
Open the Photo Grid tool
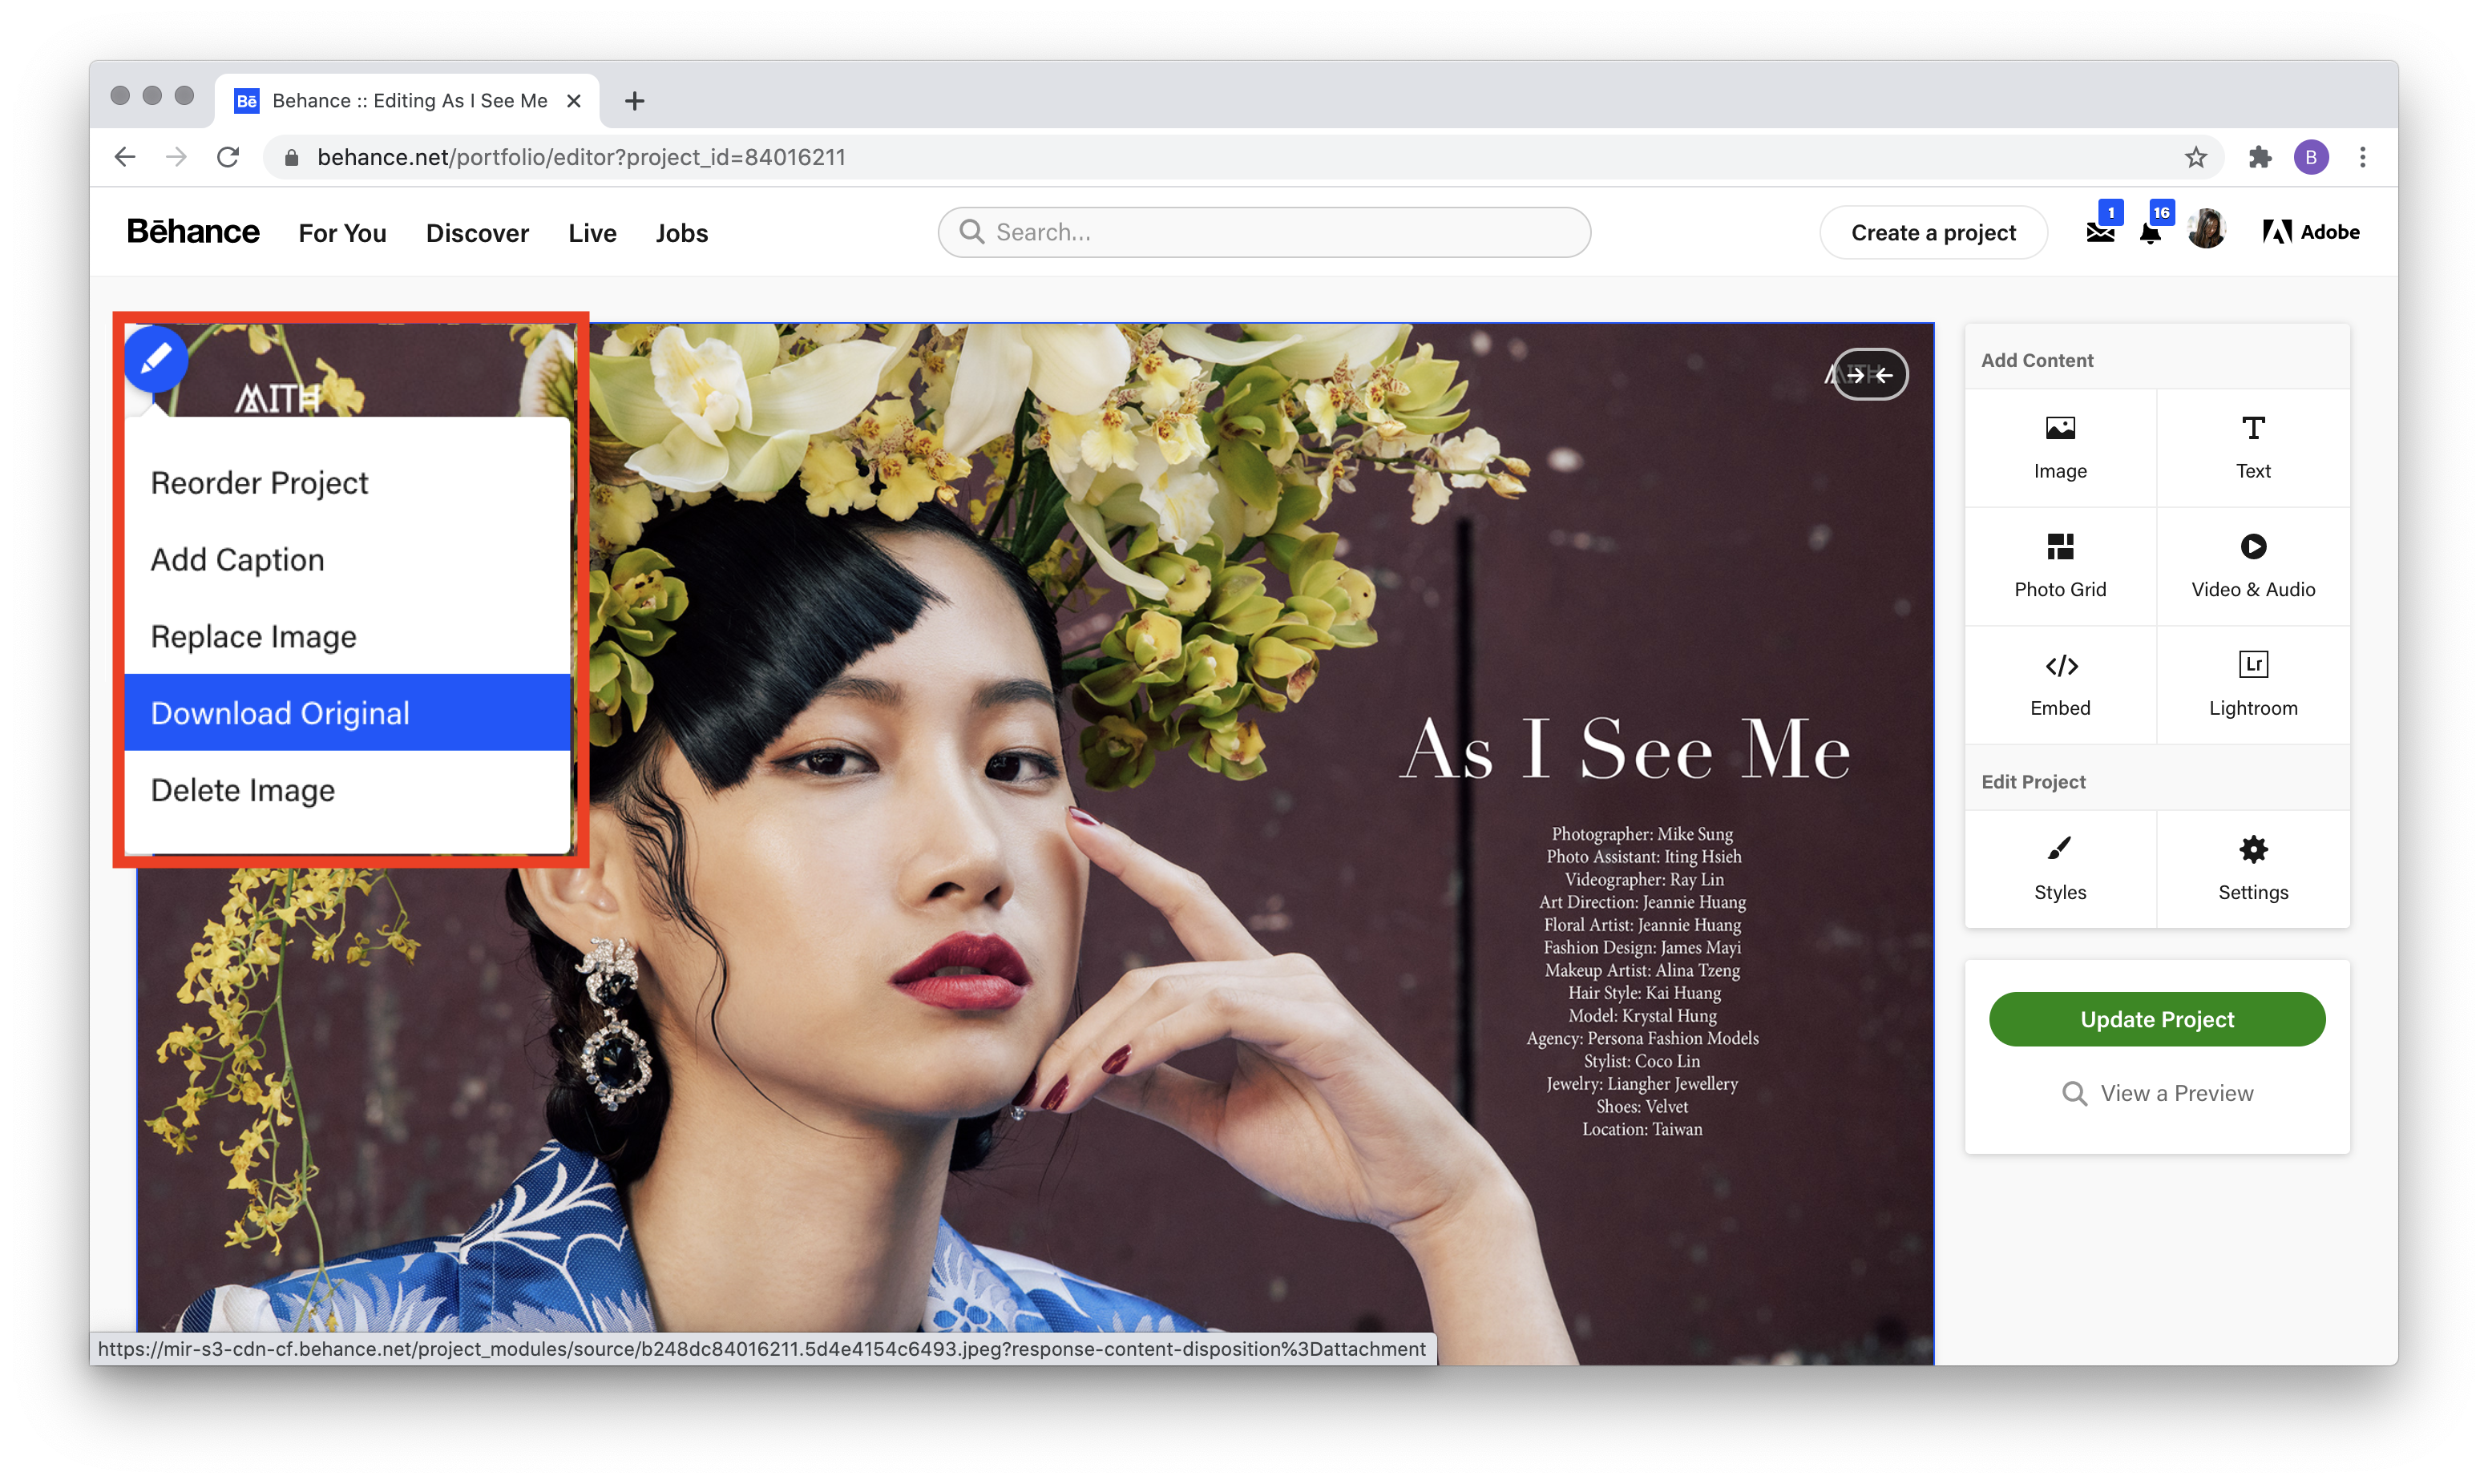click(x=2060, y=562)
